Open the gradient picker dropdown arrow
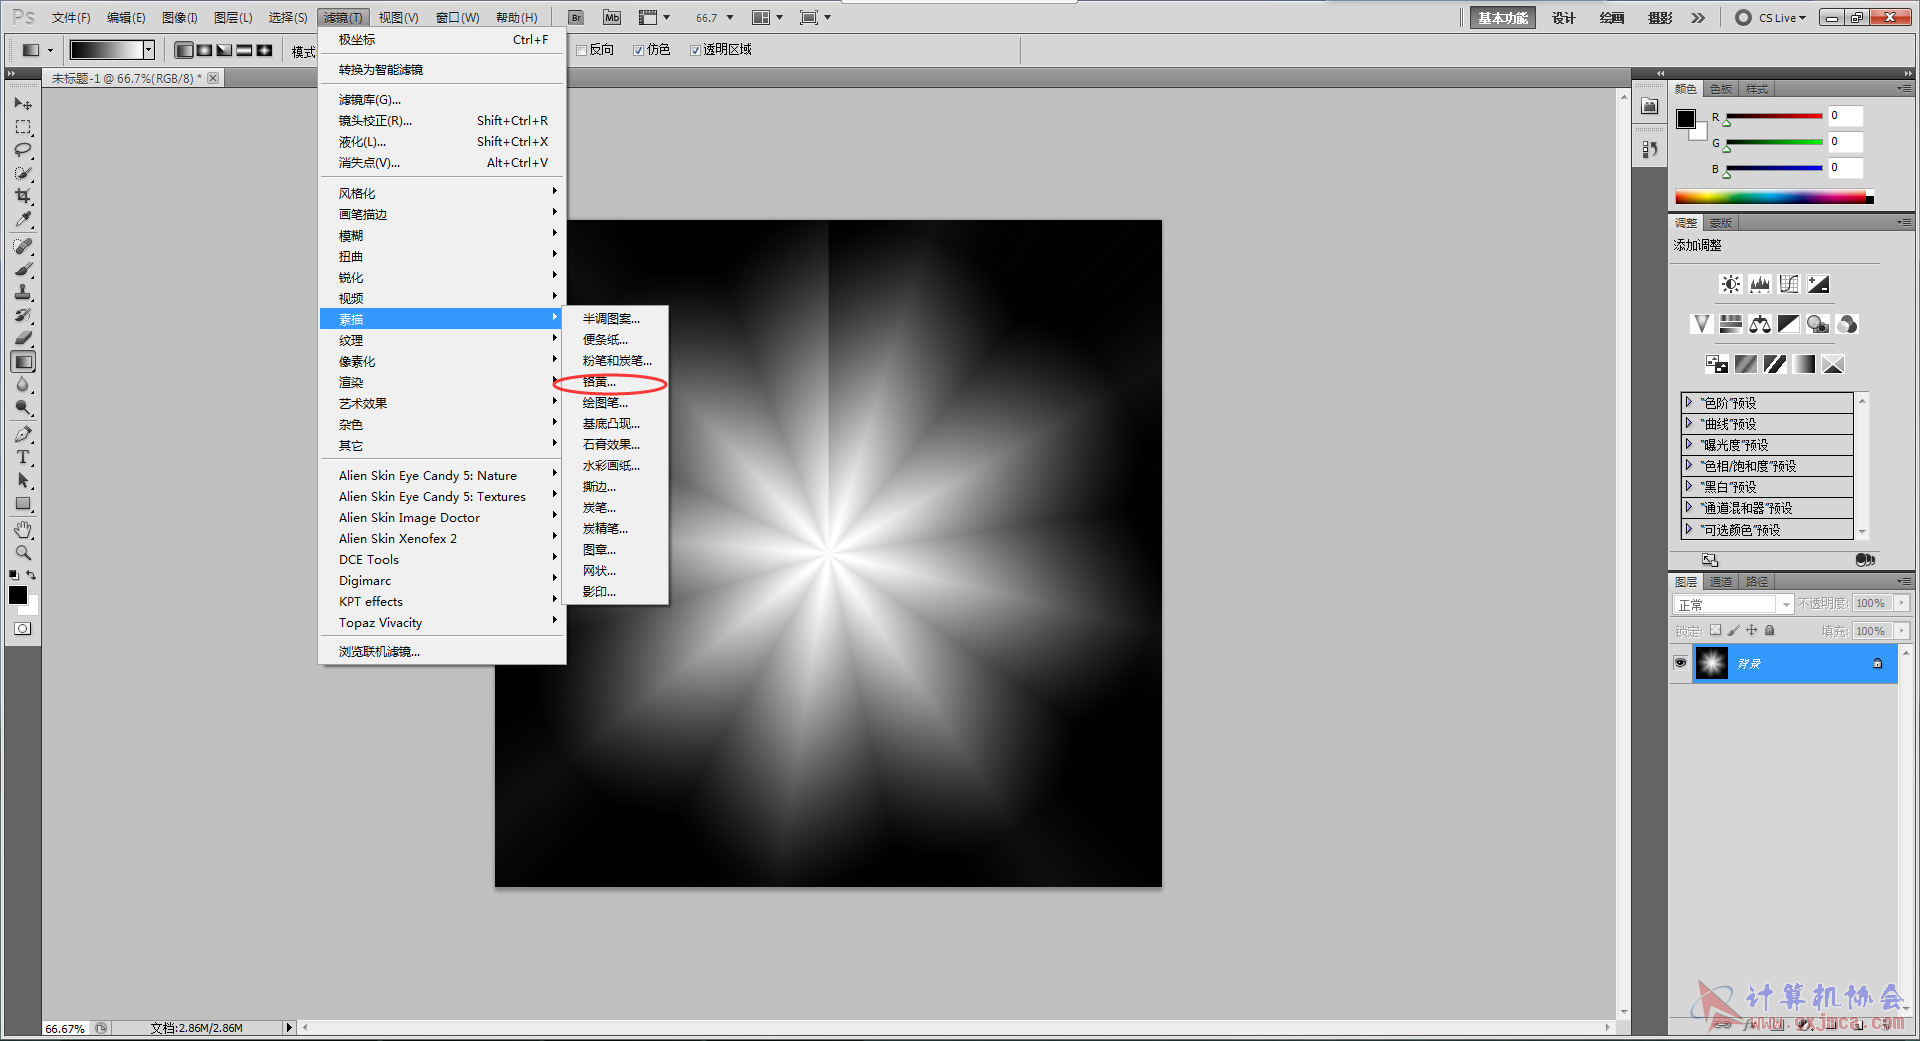 point(149,50)
